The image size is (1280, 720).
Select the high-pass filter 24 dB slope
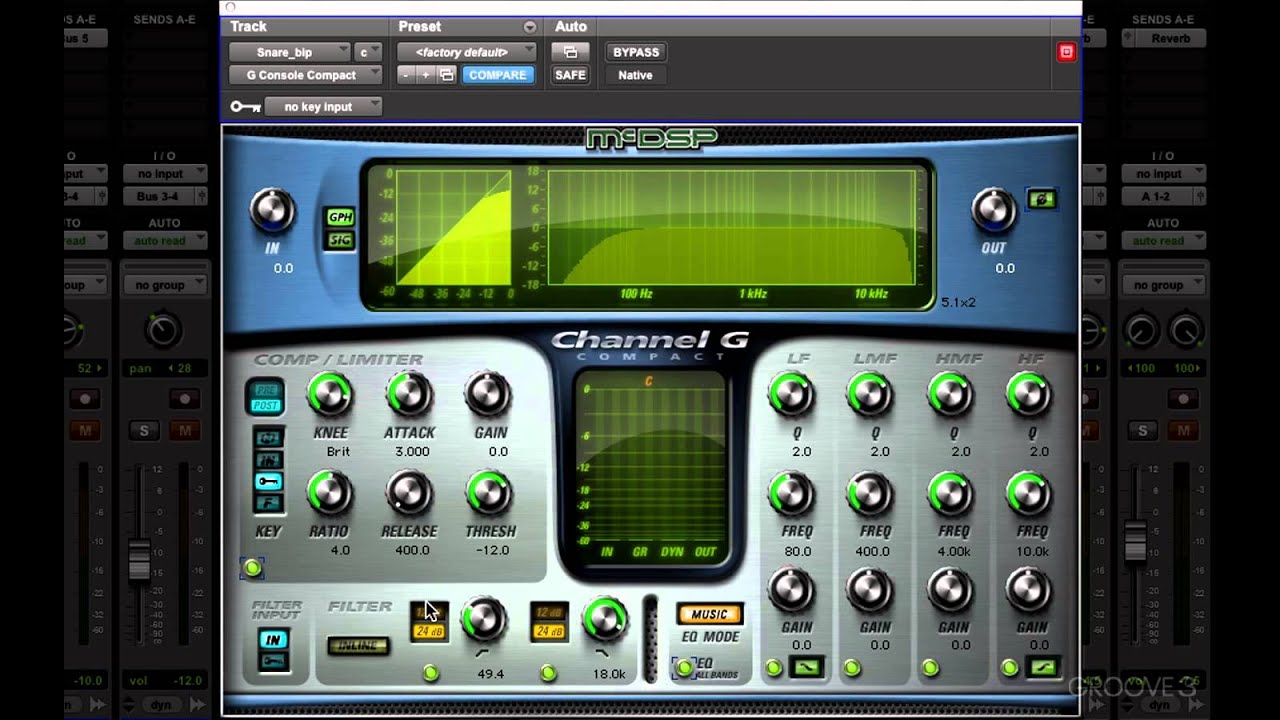(429, 632)
